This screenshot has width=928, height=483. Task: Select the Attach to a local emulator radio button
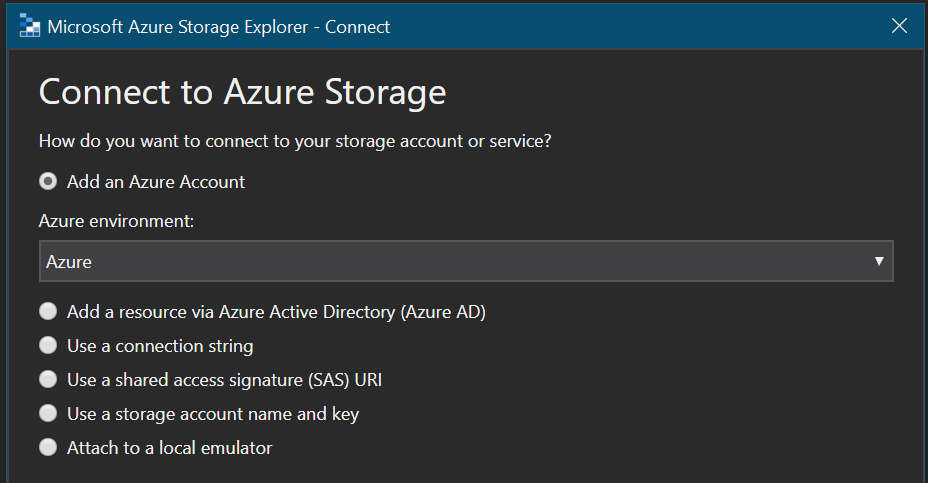coord(48,448)
